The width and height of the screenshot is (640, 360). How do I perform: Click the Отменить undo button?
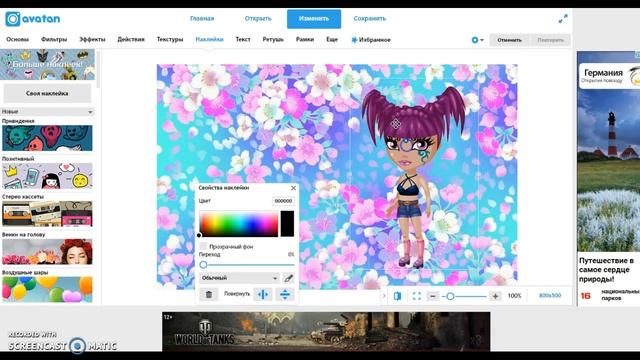[x=509, y=40]
